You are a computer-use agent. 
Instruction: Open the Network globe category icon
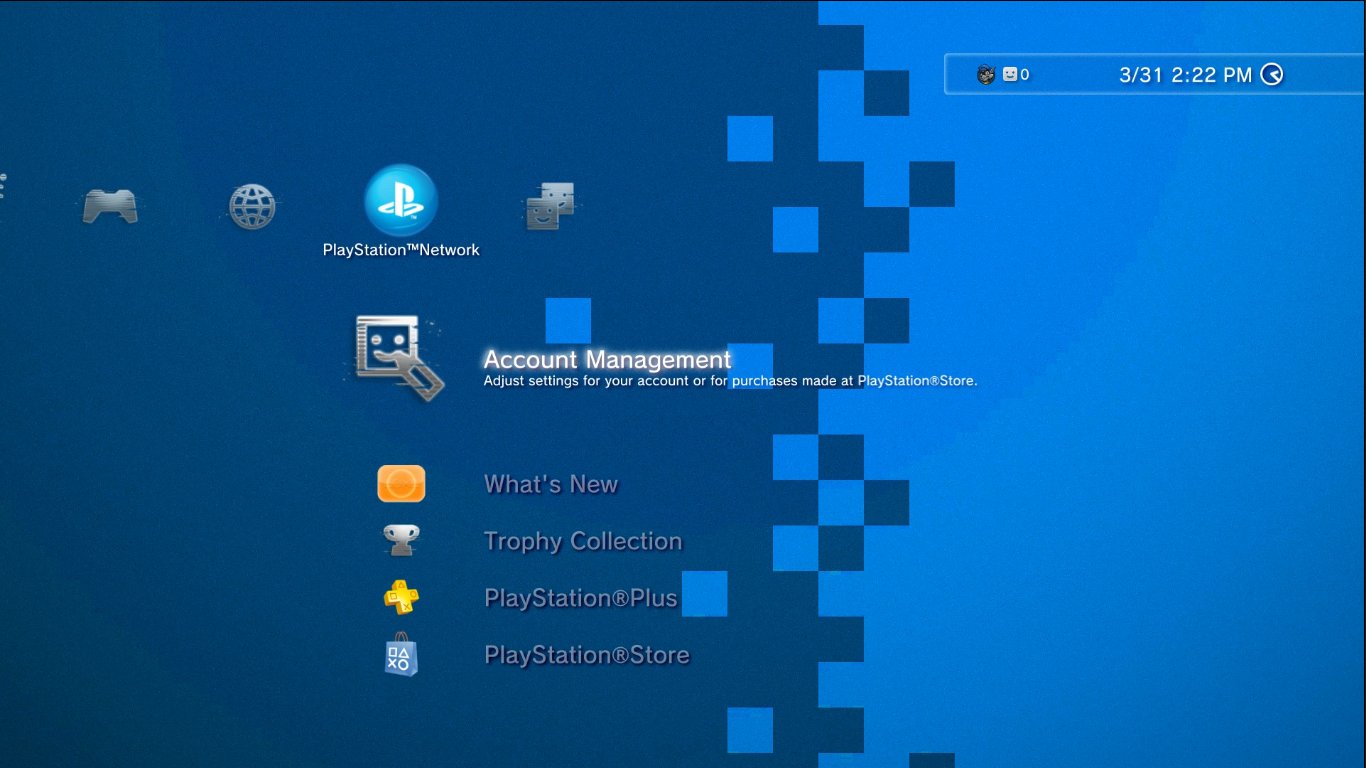pyautogui.click(x=252, y=207)
